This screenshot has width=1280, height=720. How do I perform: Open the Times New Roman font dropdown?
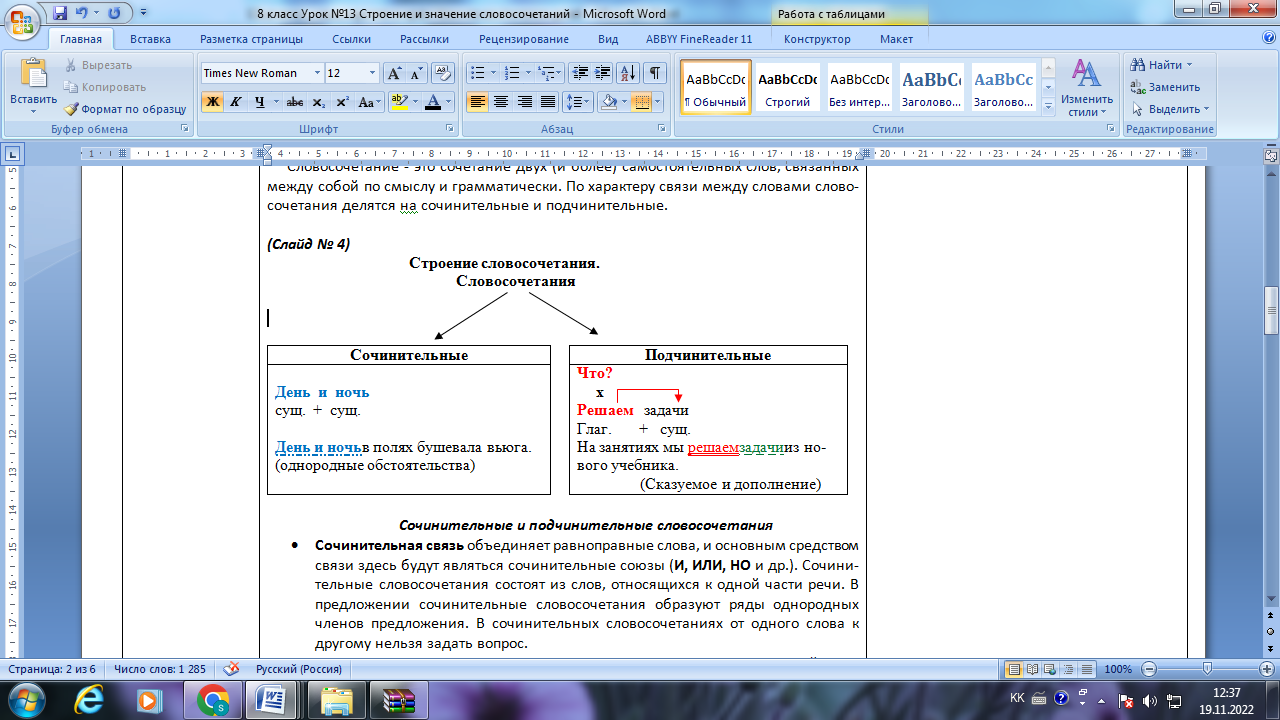tap(317, 73)
